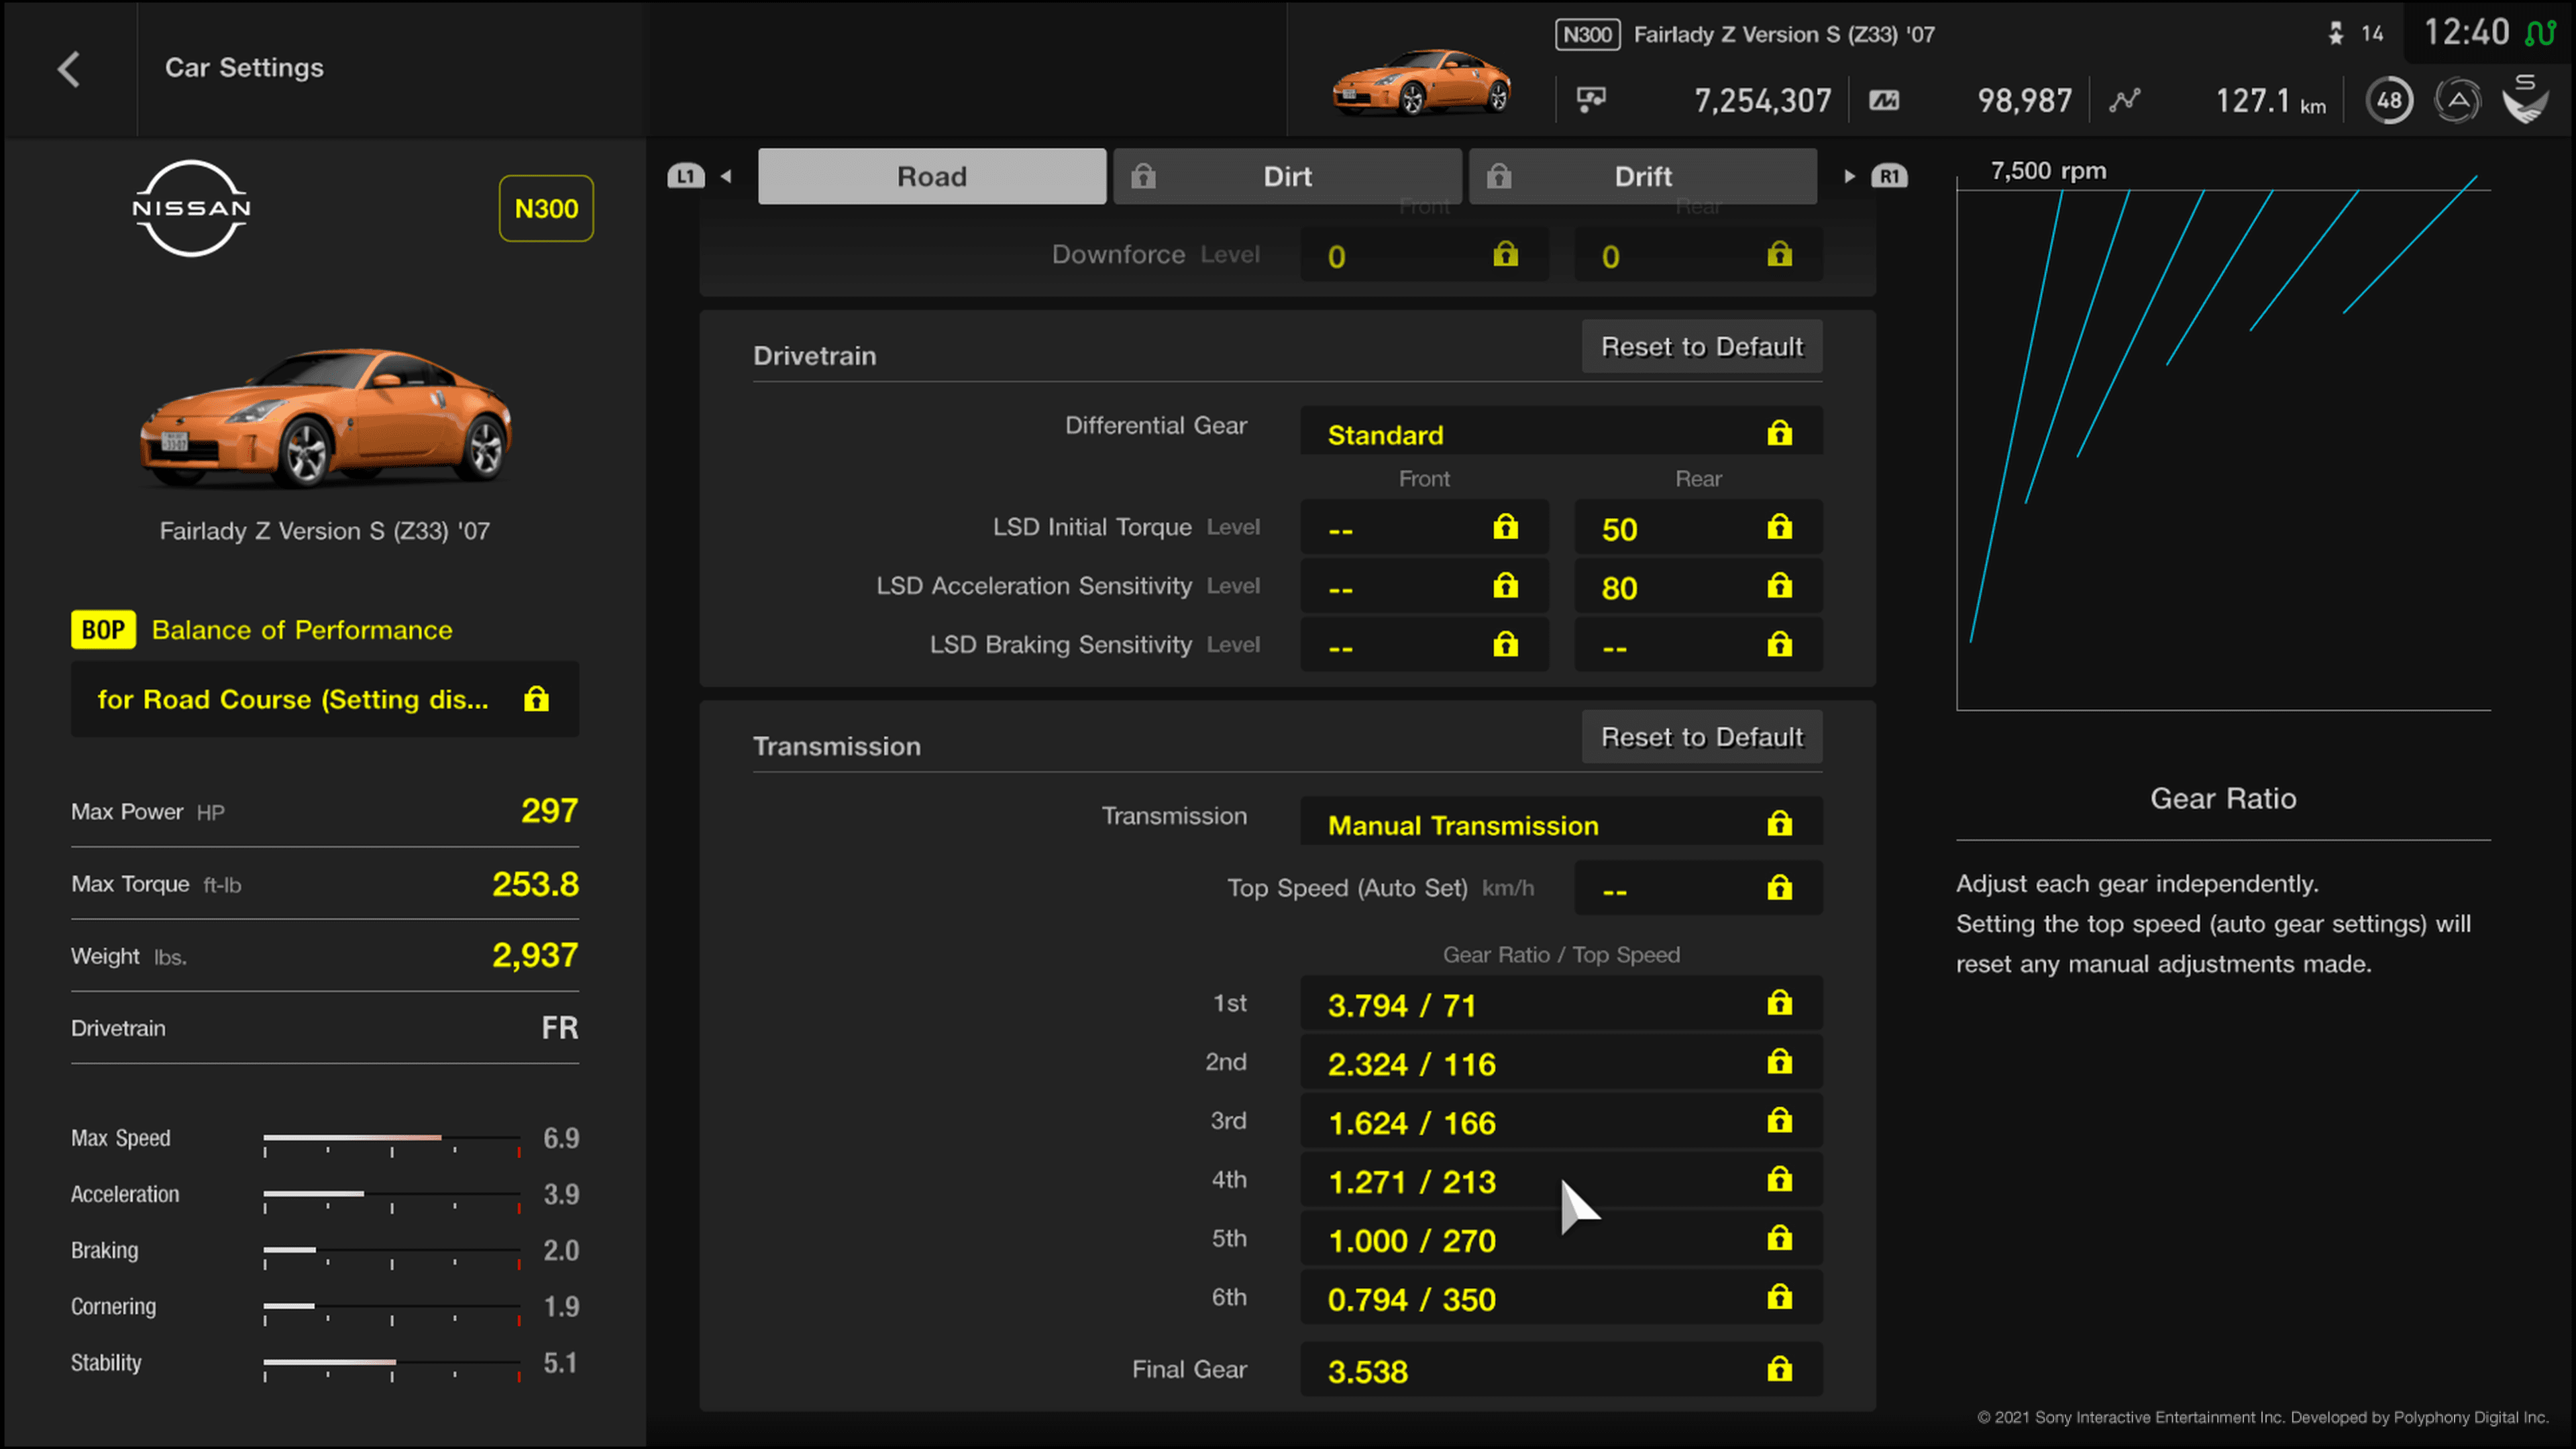The width and height of the screenshot is (2576, 1449).
Task: Click the green network status icon
Action: [x=2541, y=33]
